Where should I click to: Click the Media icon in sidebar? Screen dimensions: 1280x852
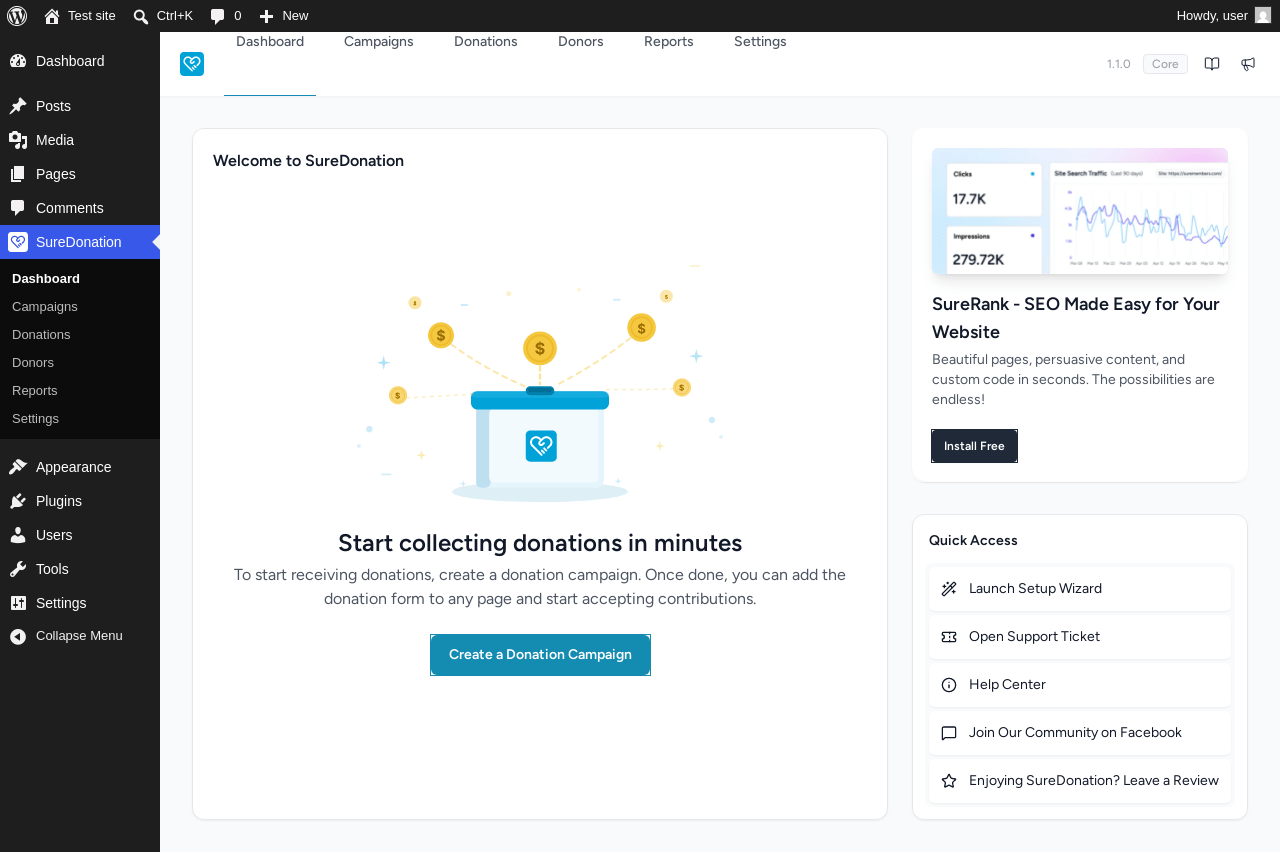coord(18,140)
